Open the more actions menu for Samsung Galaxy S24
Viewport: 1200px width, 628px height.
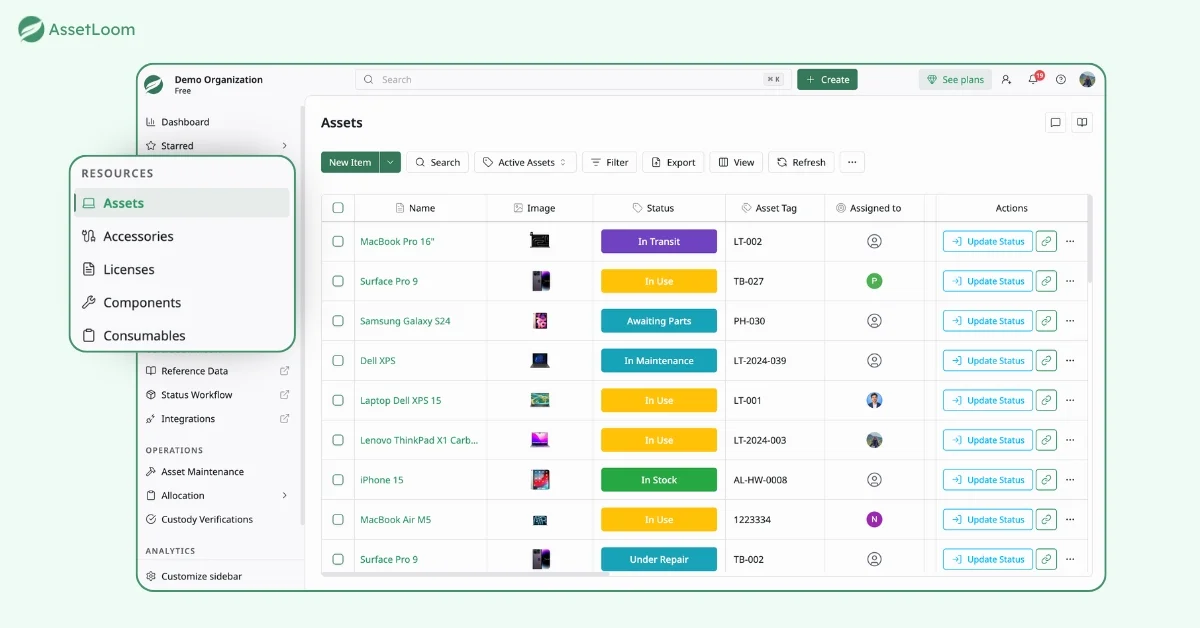(x=1070, y=321)
